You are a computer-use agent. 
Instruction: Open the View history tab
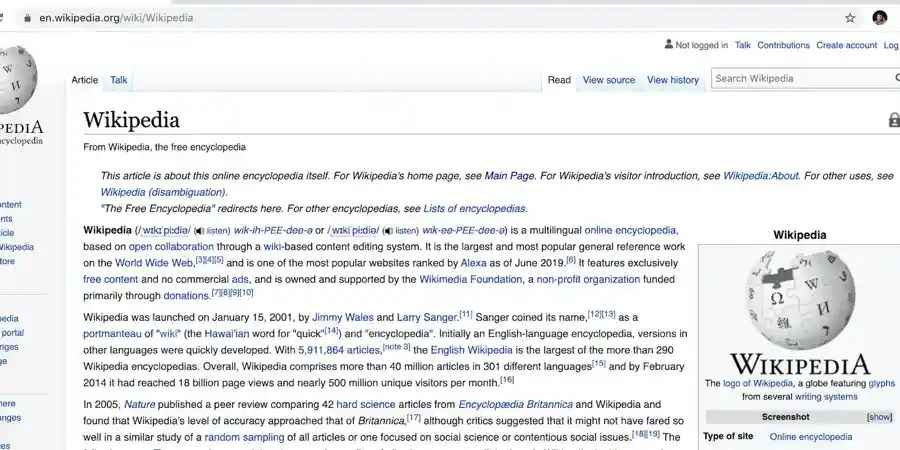pos(673,80)
